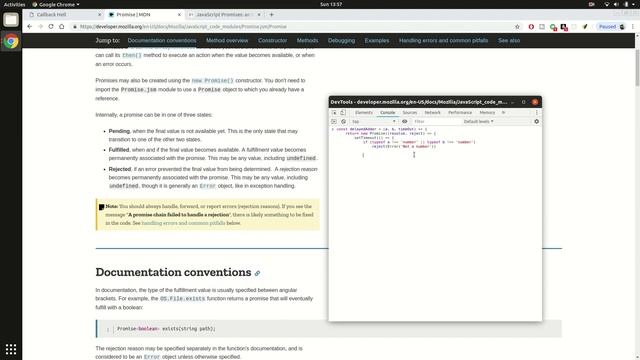This screenshot has width=640, height=360.
Task: Show Applications grid in dock
Action: click(11, 349)
